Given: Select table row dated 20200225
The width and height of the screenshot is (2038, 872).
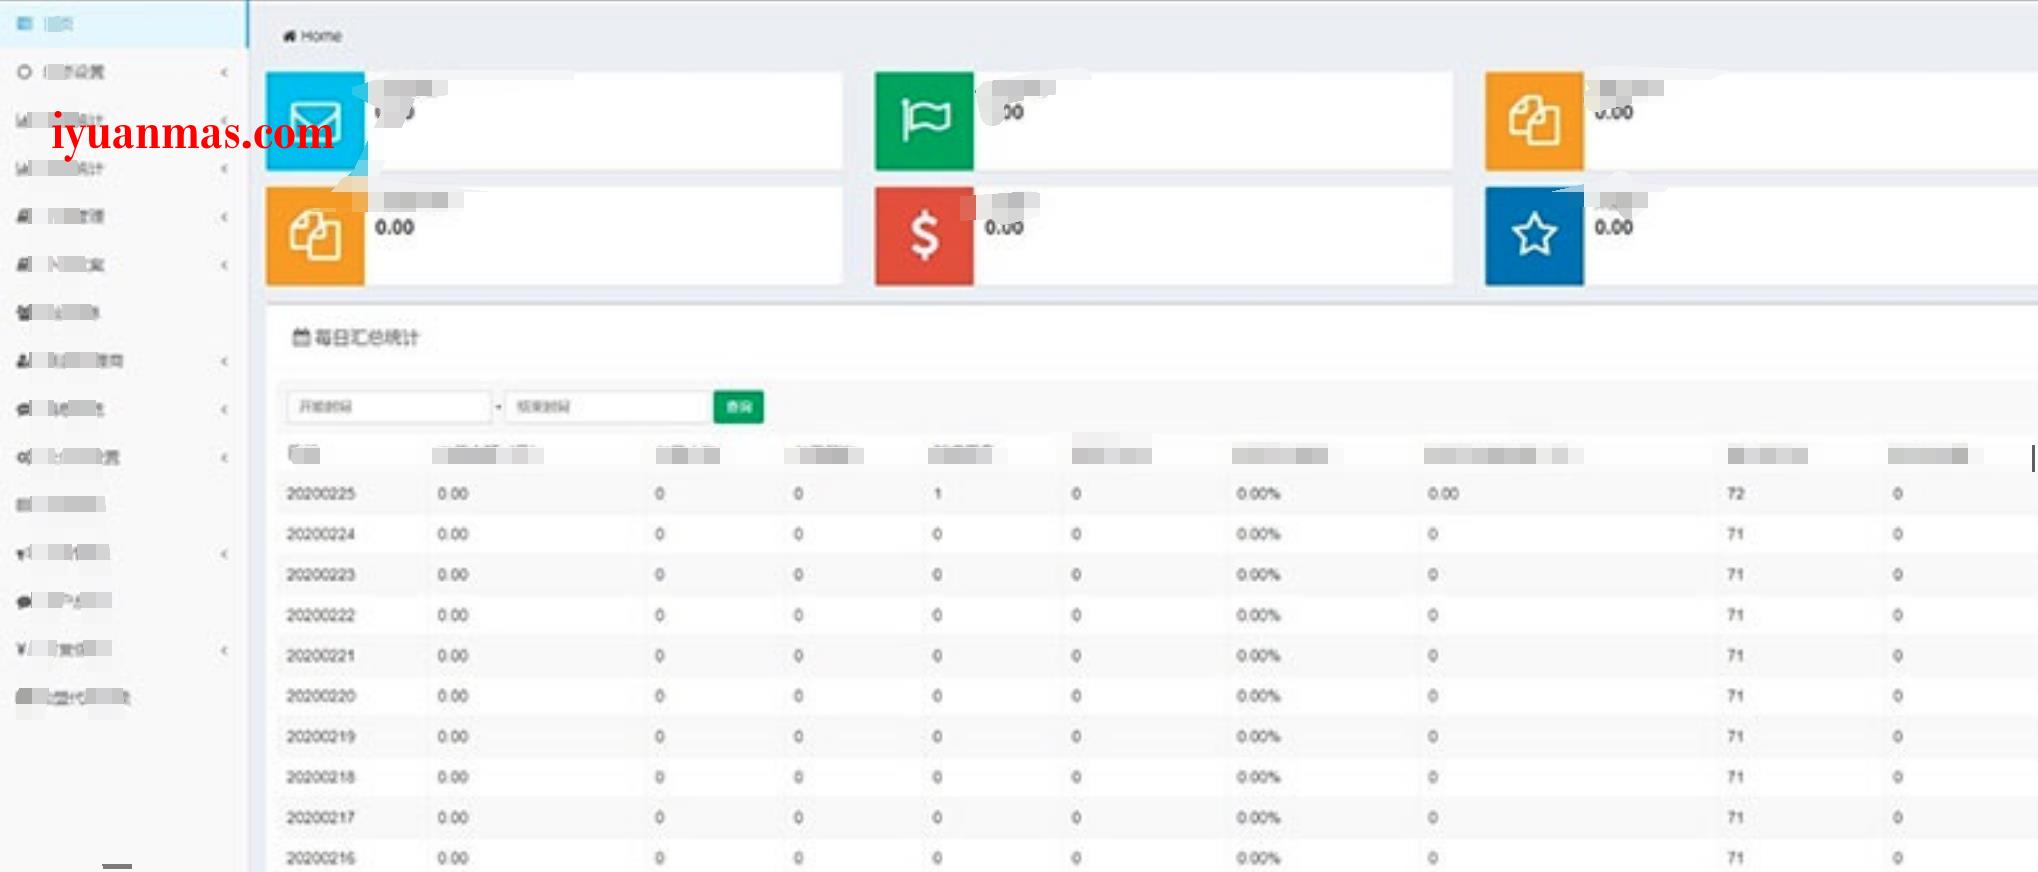Looking at the screenshot, I should point(1157,494).
